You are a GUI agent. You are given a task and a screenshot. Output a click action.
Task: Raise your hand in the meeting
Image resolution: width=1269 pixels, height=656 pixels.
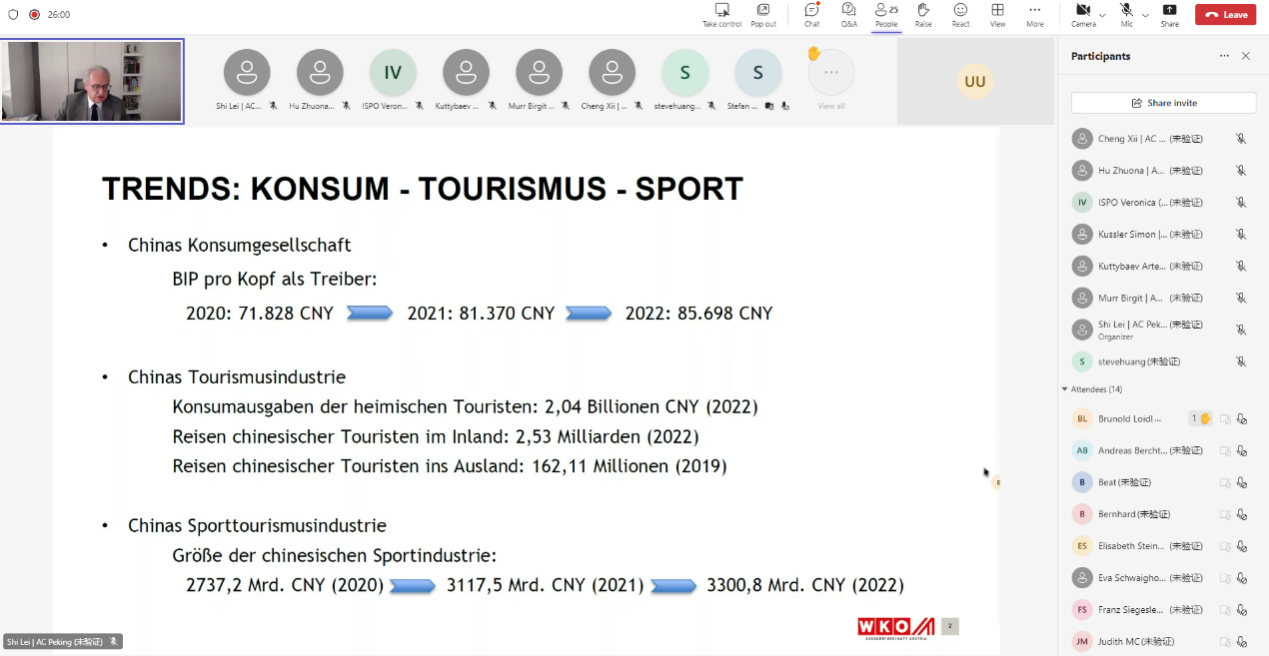click(923, 14)
